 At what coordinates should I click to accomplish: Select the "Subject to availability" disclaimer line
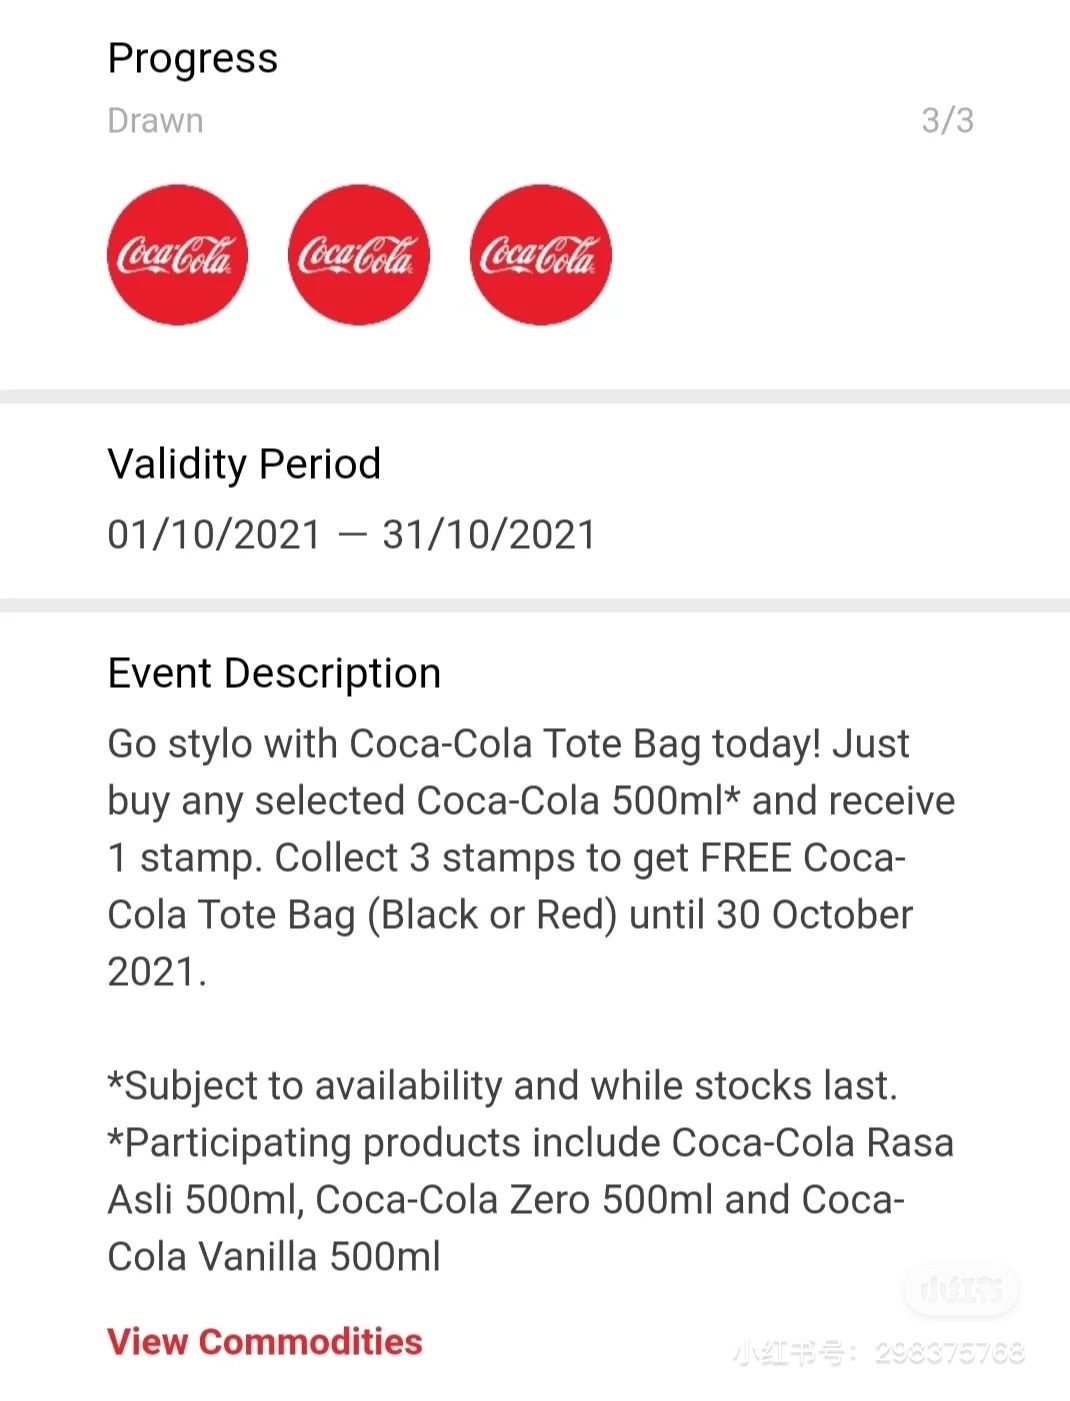click(502, 1086)
